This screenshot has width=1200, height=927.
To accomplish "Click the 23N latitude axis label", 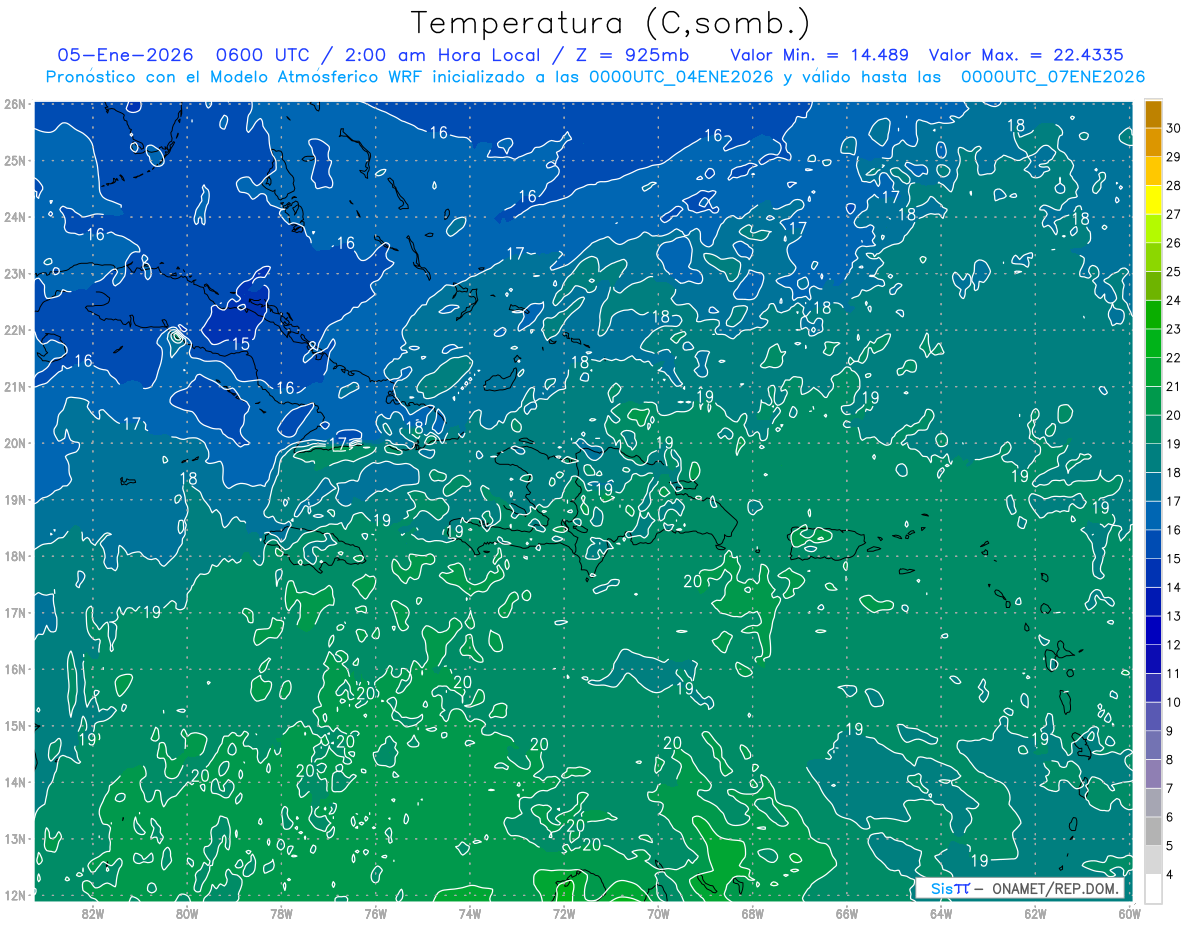I will [14, 273].
